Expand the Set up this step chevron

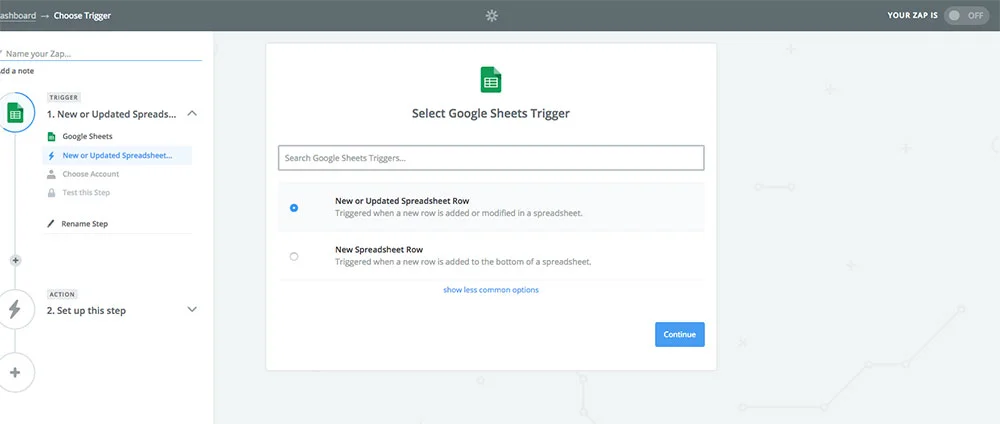point(192,309)
